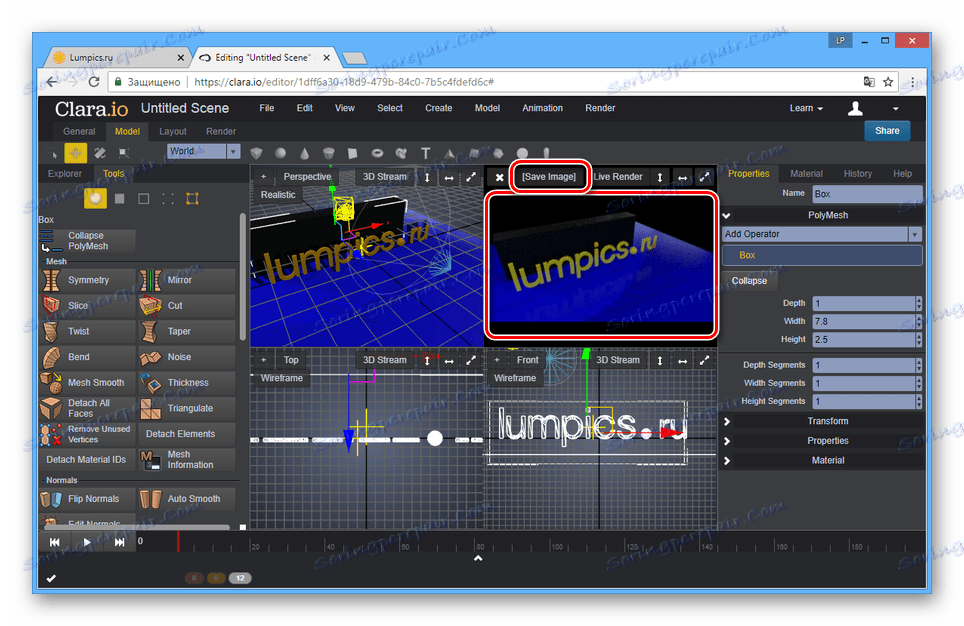Create a cylinder primitive from toolbar
The height and width of the screenshot is (626, 964).
329,153
